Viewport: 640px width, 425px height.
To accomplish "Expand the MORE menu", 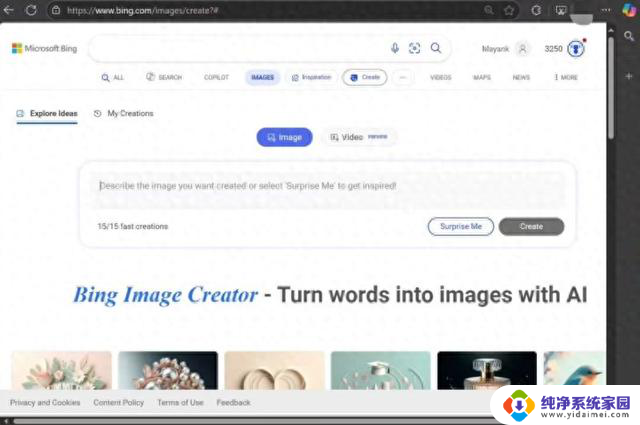I will click(x=566, y=77).
